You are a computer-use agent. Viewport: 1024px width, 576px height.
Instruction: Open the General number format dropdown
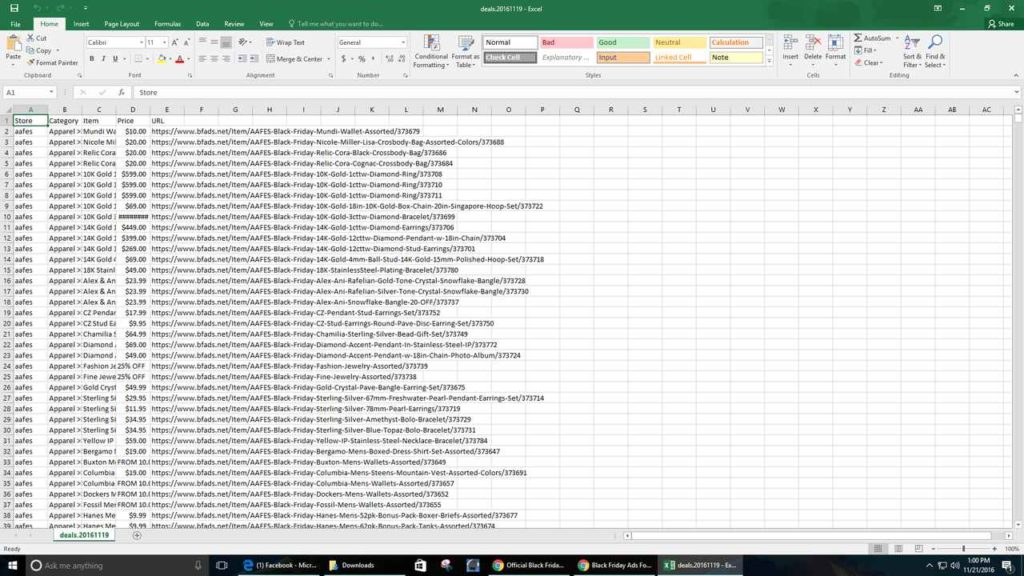(x=403, y=42)
